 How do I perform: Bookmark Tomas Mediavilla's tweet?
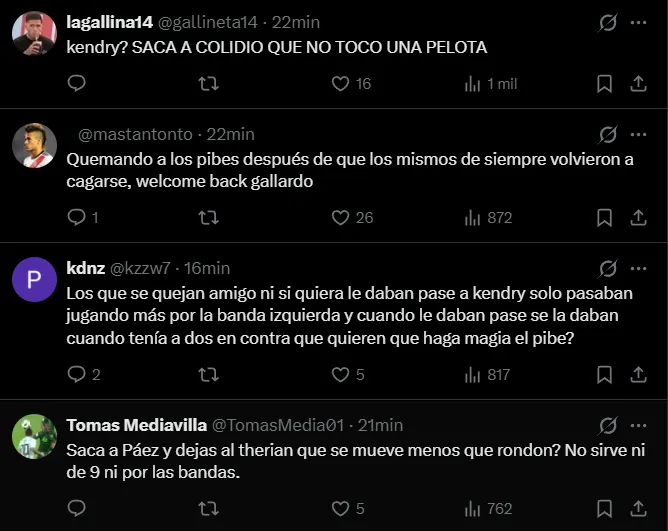click(x=604, y=508)
